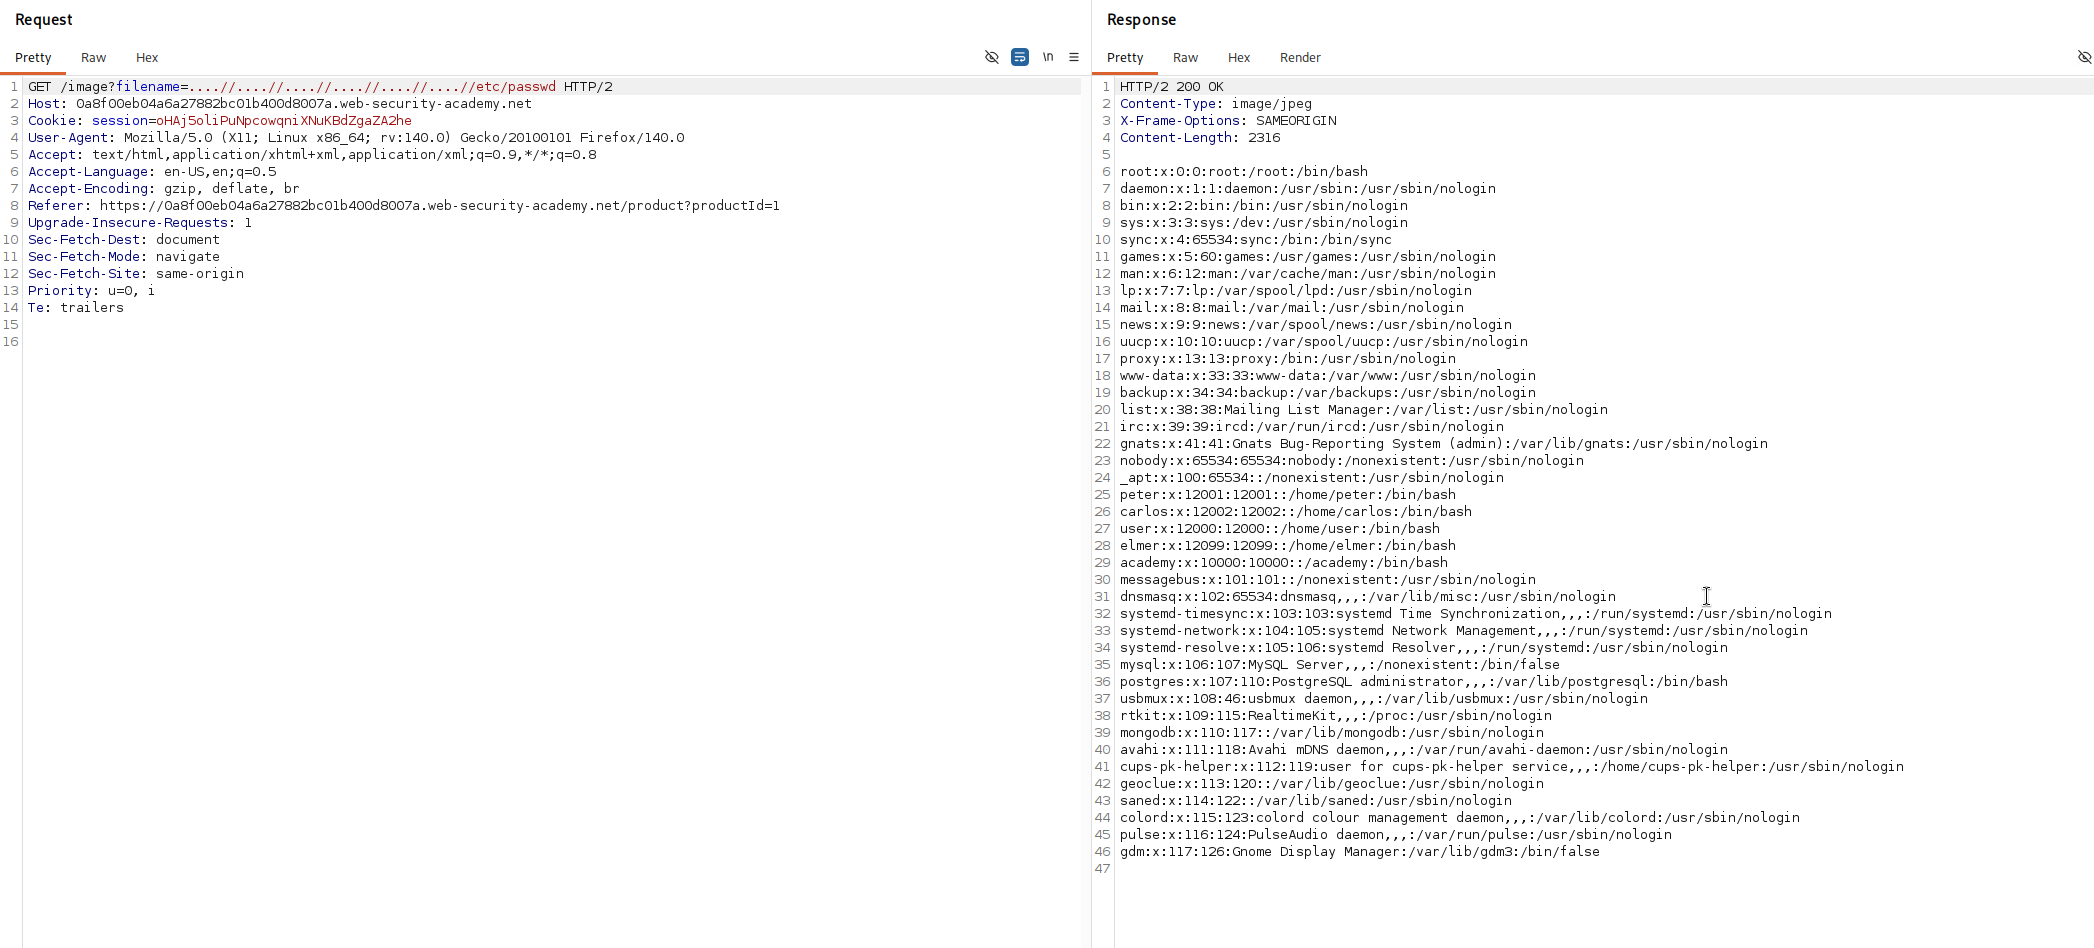Click the www-data passwd entry
Screen dimensions: 2094x948
pyautogui.click(x=1328, y=376)
